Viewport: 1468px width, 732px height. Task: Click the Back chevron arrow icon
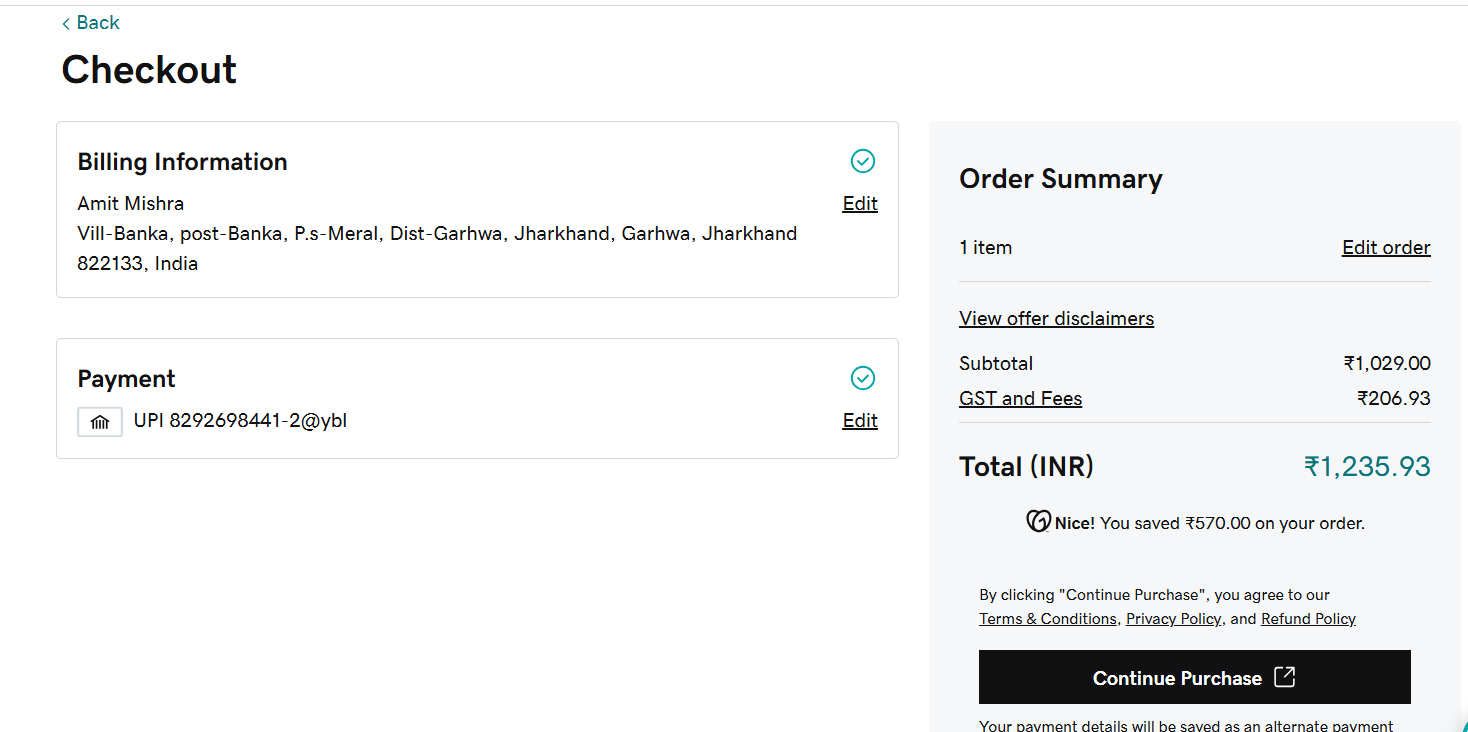coord(66,23)
